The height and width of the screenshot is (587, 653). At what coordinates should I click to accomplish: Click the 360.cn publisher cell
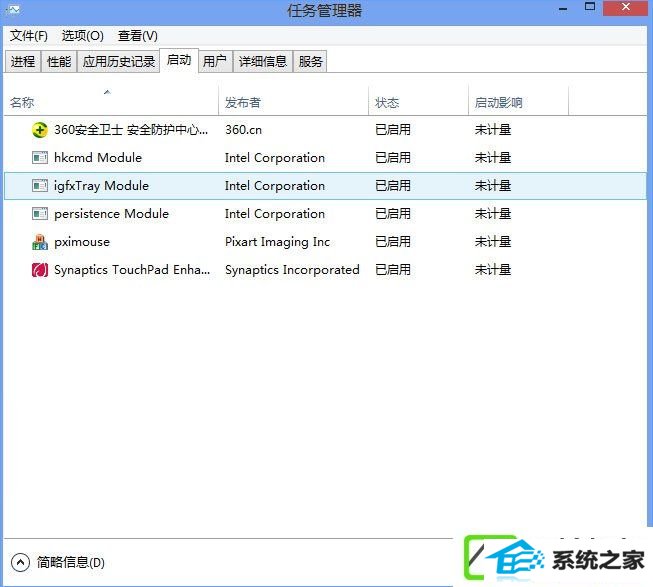point(244,130)
